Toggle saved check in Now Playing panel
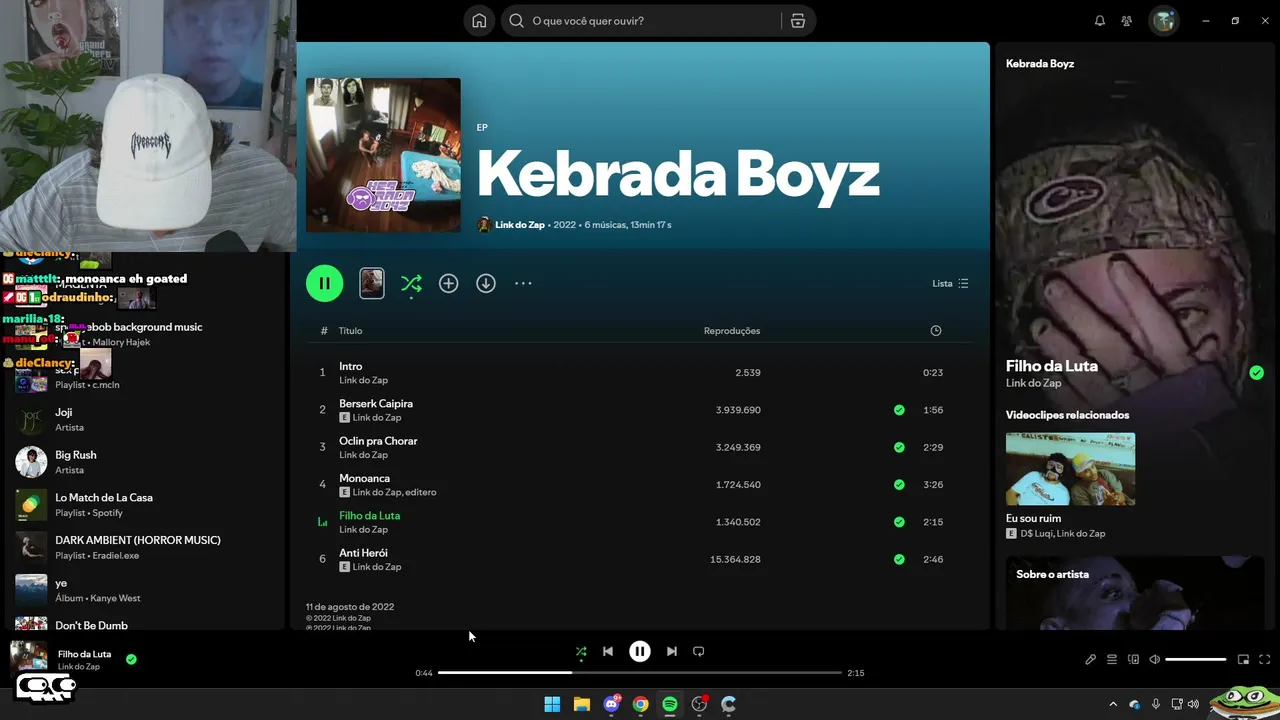This screenshot has width=1280, height=720. (x=1256, y=373)
